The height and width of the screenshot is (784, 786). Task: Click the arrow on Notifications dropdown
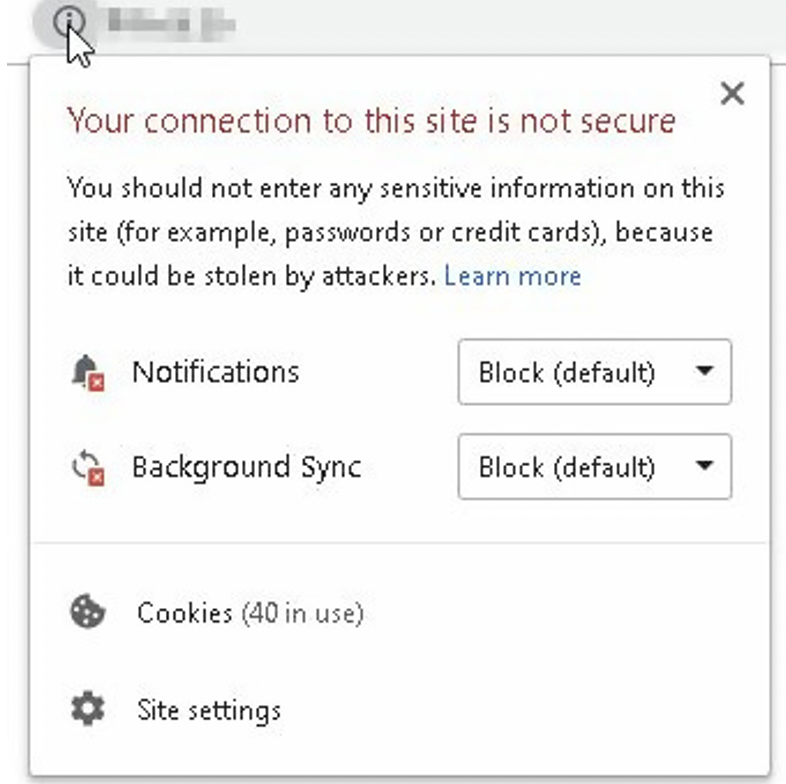tap(705, 371)
